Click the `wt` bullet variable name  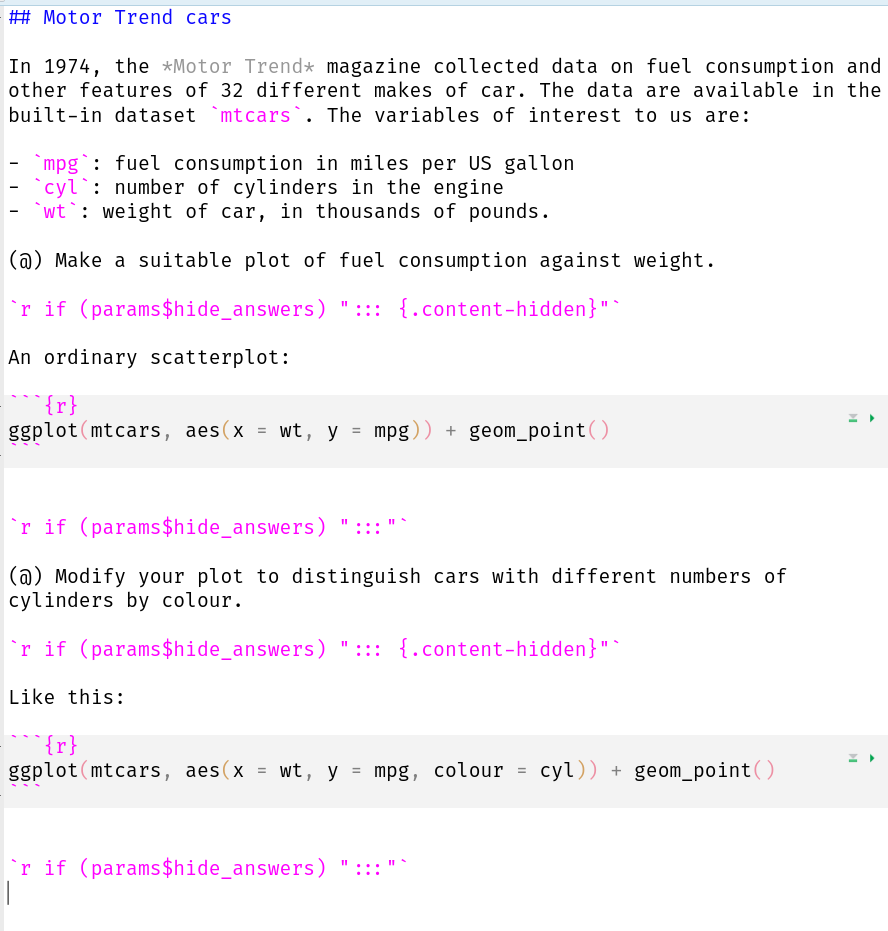[55, 212]
